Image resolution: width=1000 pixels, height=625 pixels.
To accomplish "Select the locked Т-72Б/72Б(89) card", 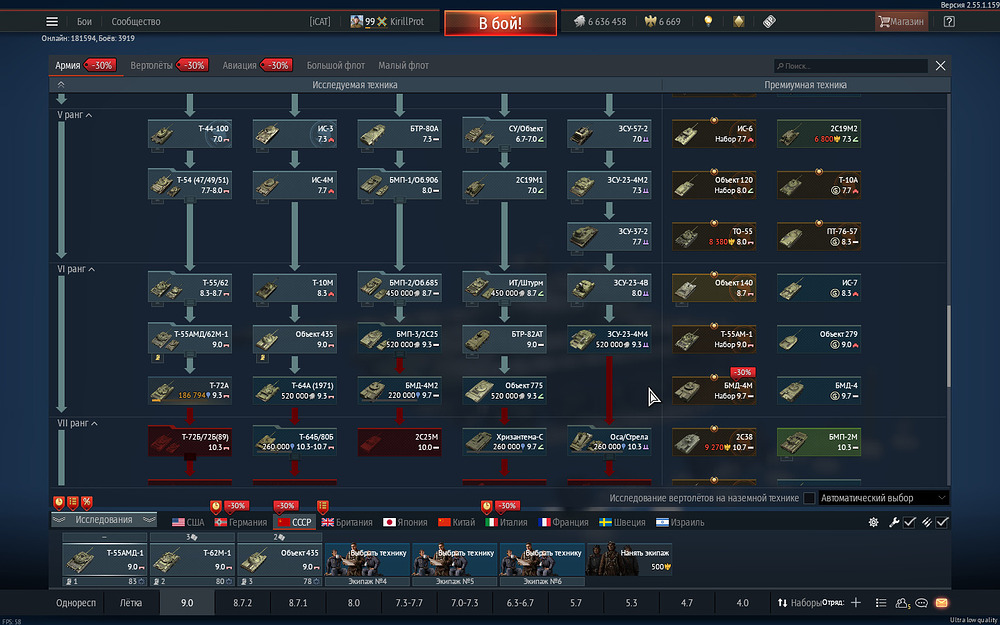I will coord(189,442).
